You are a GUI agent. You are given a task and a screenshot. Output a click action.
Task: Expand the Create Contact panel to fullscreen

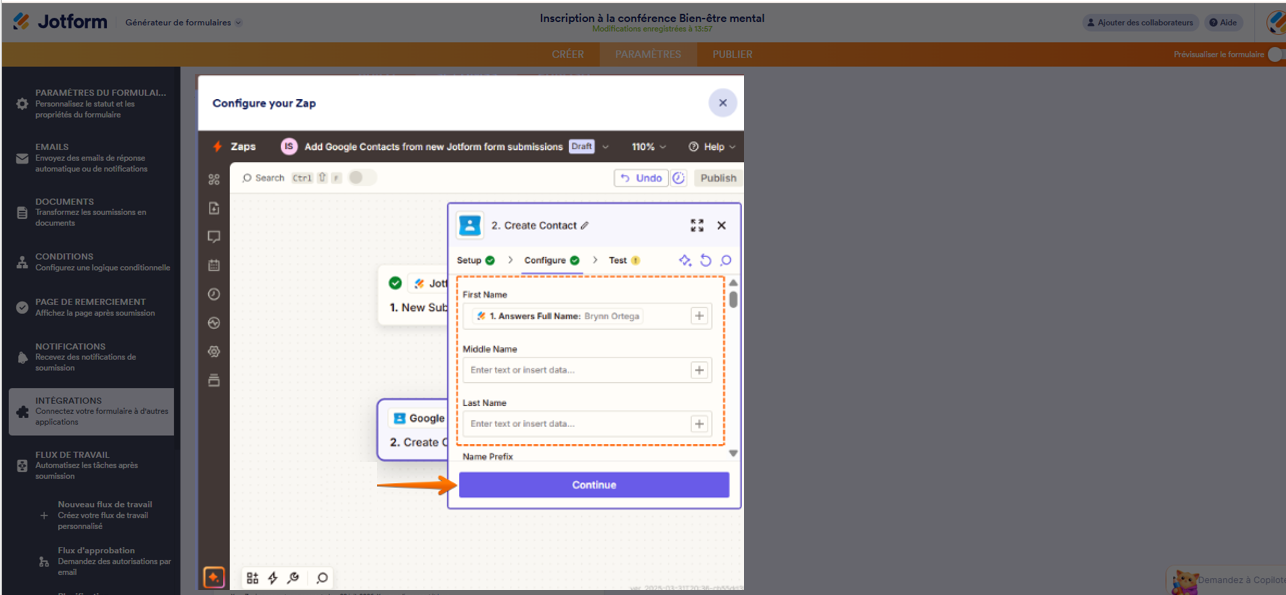click(x=697, y=226)
